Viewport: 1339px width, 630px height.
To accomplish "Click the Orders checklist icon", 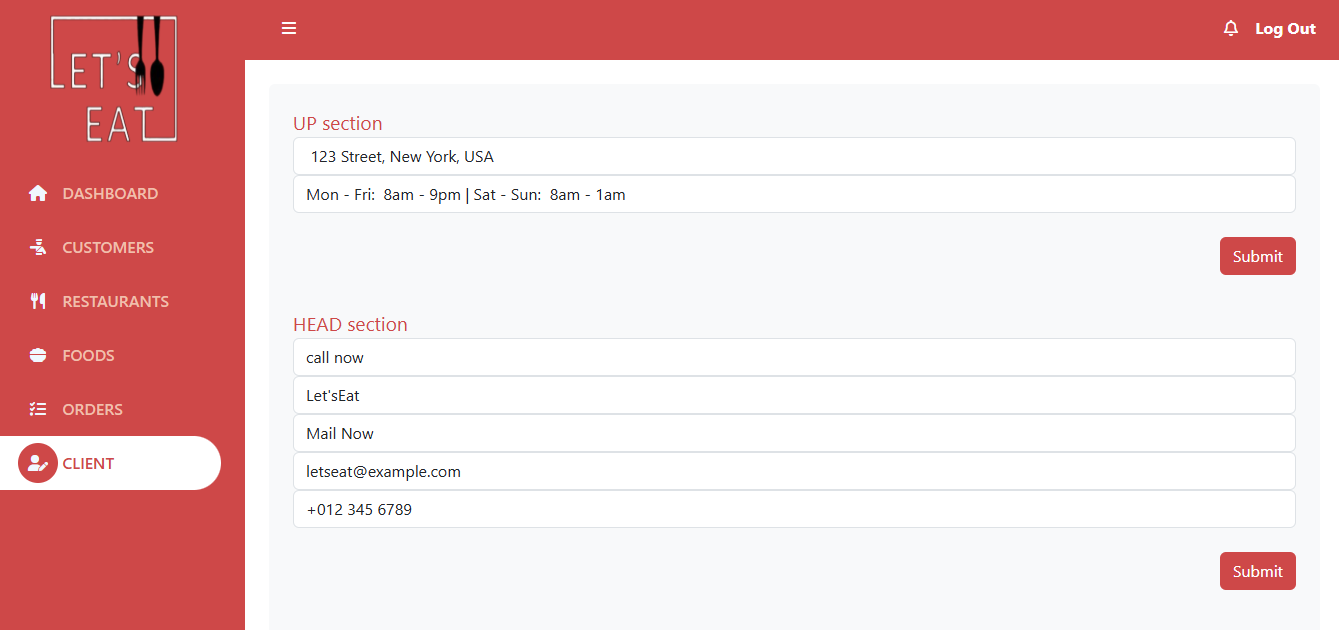I will point(38,410).
